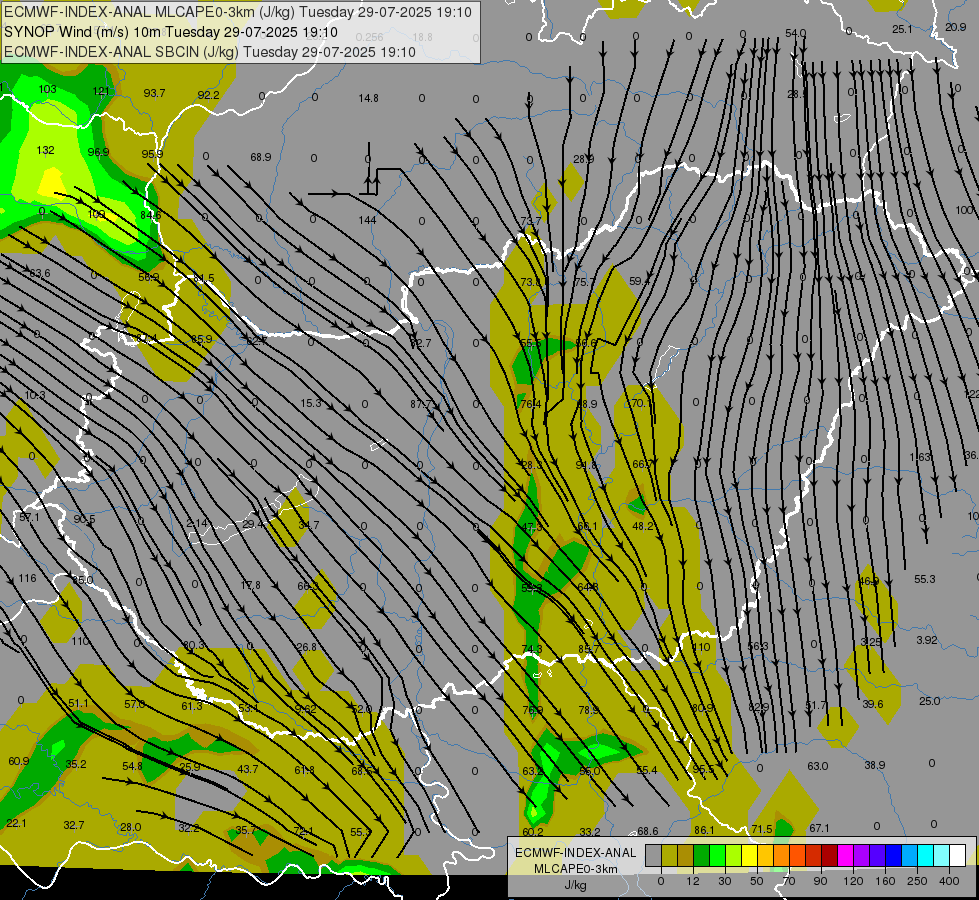Viewport: 979px width, 900px height.
Task: Click the map value 20.9
Action: [x=956, y=27]
